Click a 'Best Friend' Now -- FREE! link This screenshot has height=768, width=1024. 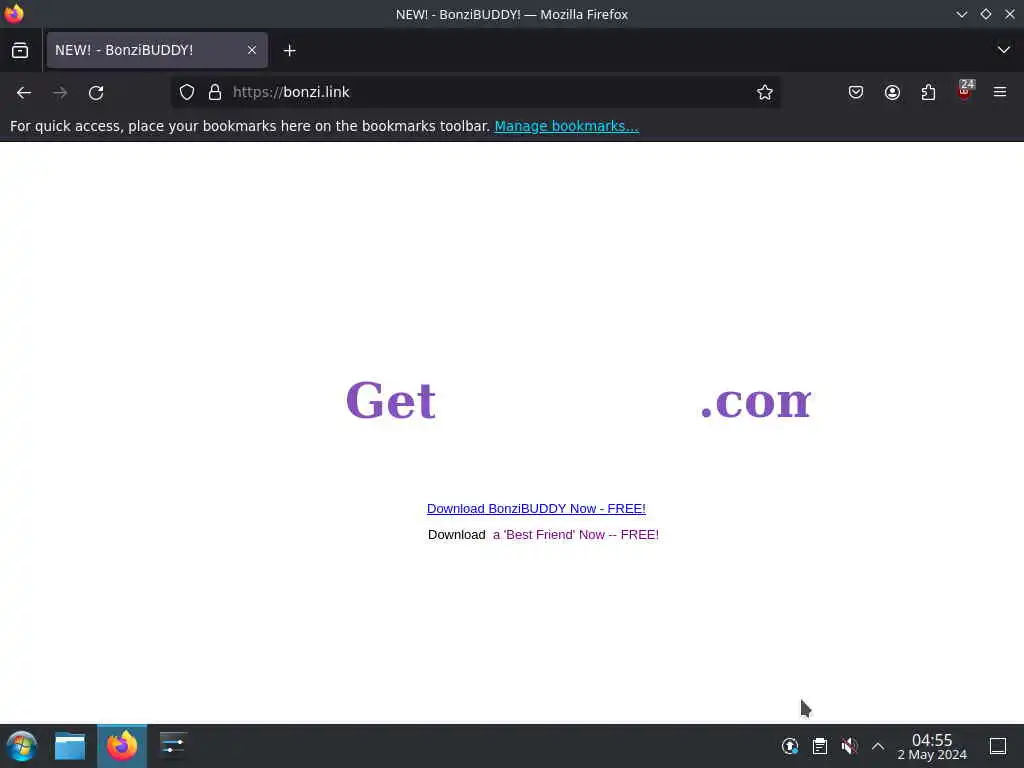pyautogui.click(x=575, y=535)
